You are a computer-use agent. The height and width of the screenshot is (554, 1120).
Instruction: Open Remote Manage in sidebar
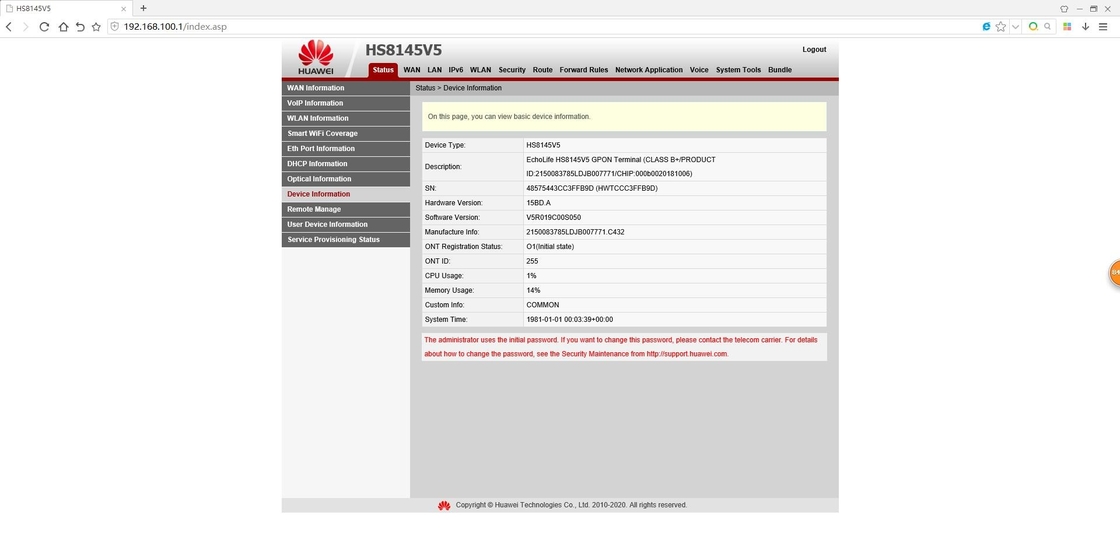(346, 209)
